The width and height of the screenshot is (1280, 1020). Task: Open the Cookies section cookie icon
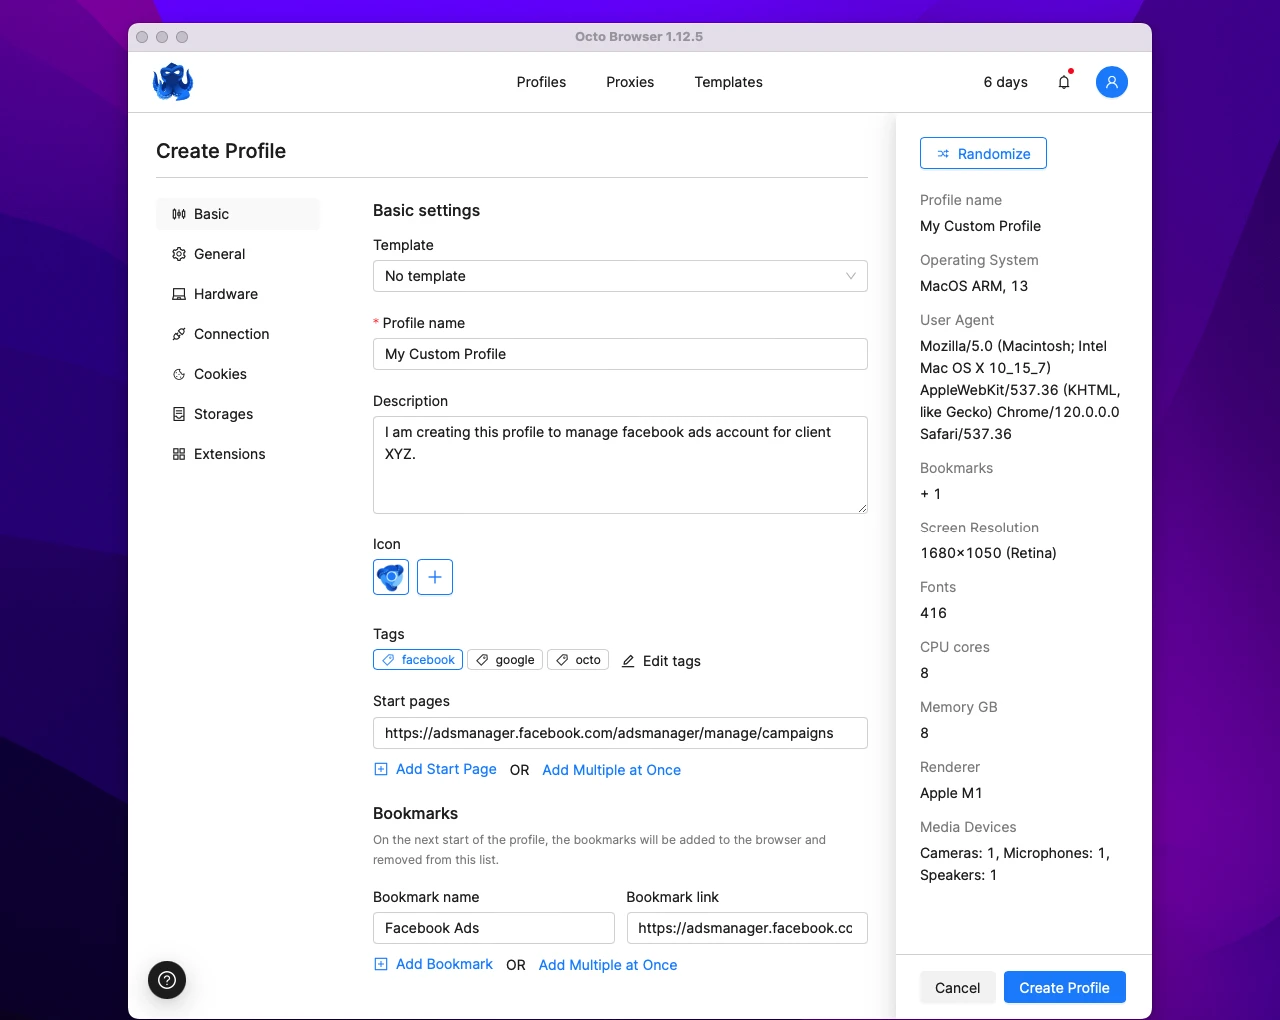[178, 374]
